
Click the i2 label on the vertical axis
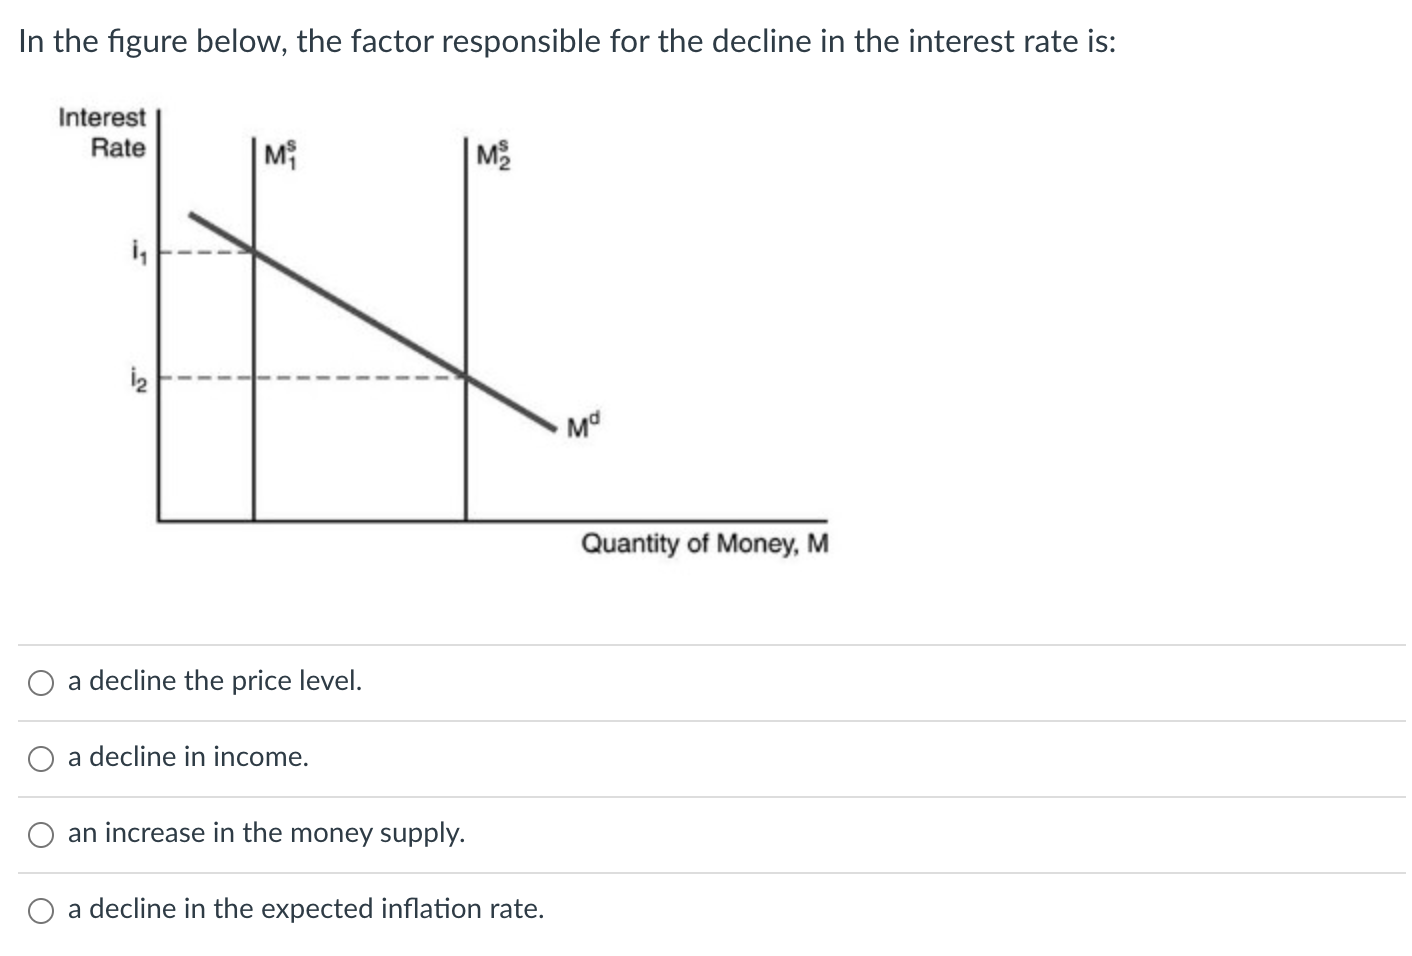tap(138, 377)
